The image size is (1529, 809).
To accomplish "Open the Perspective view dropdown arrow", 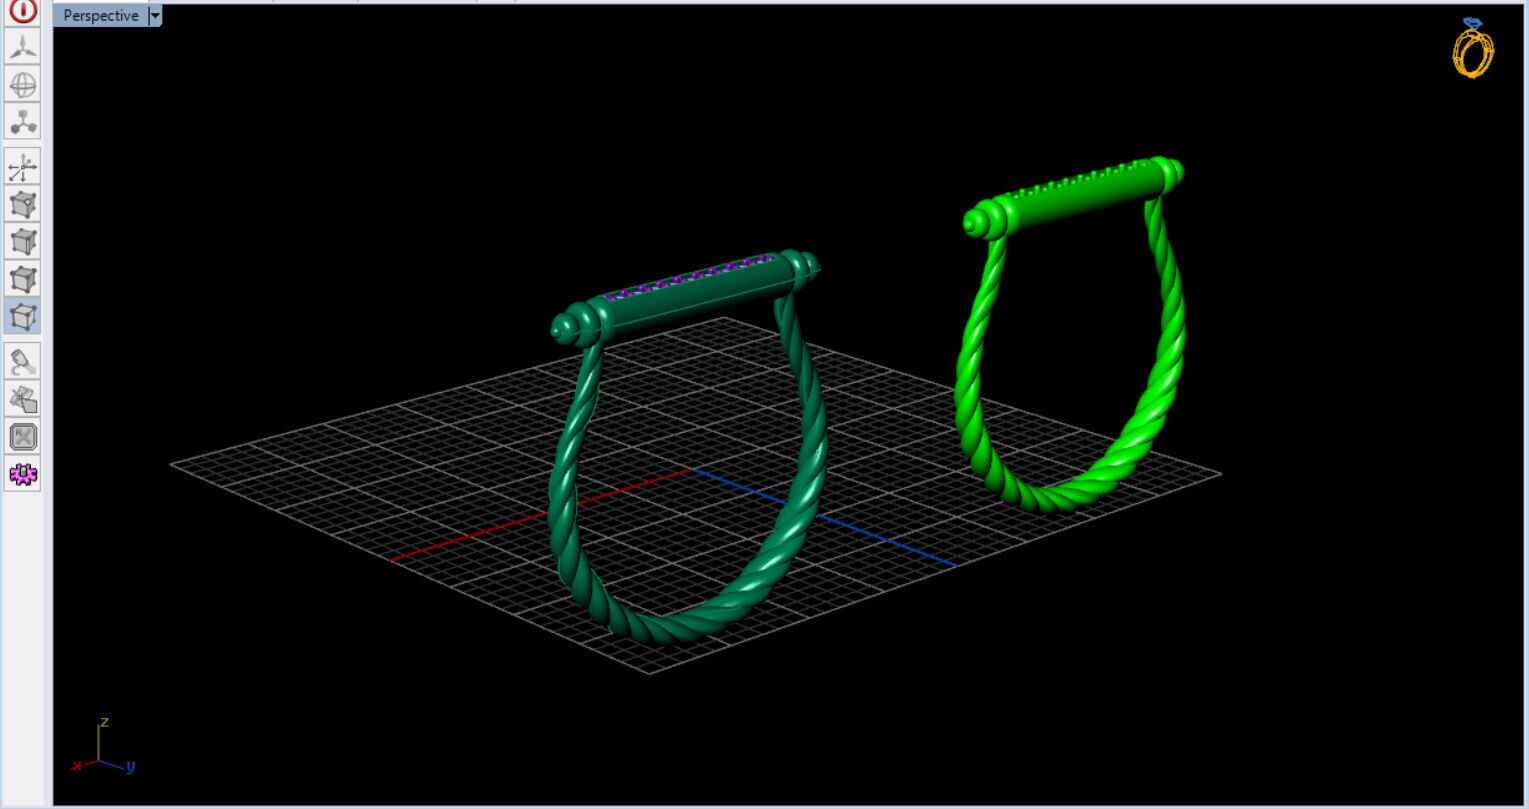I will pos(154,16).
